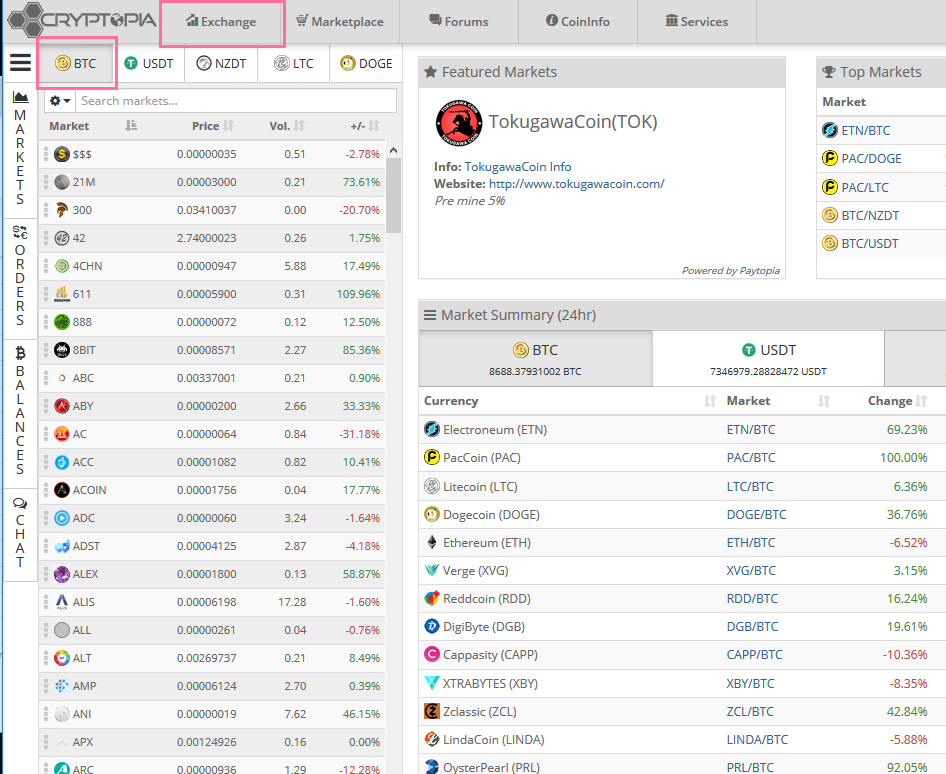Image resolution: width=946 pixels, height=774 pixels.
Task: Open the ETH/BTC market link
Action: [x=750, y=542]
